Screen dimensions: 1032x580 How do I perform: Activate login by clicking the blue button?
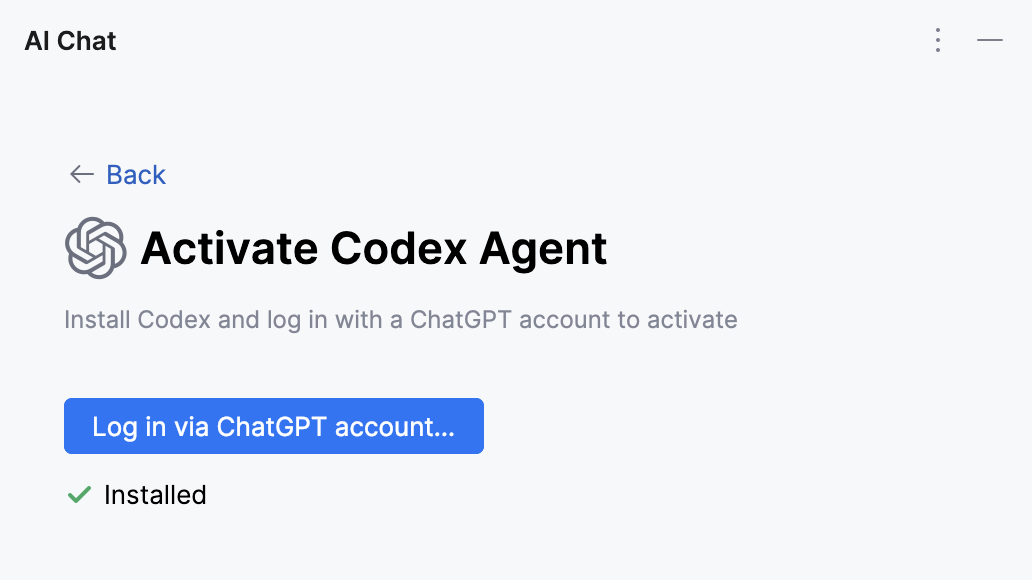[273, 426]
